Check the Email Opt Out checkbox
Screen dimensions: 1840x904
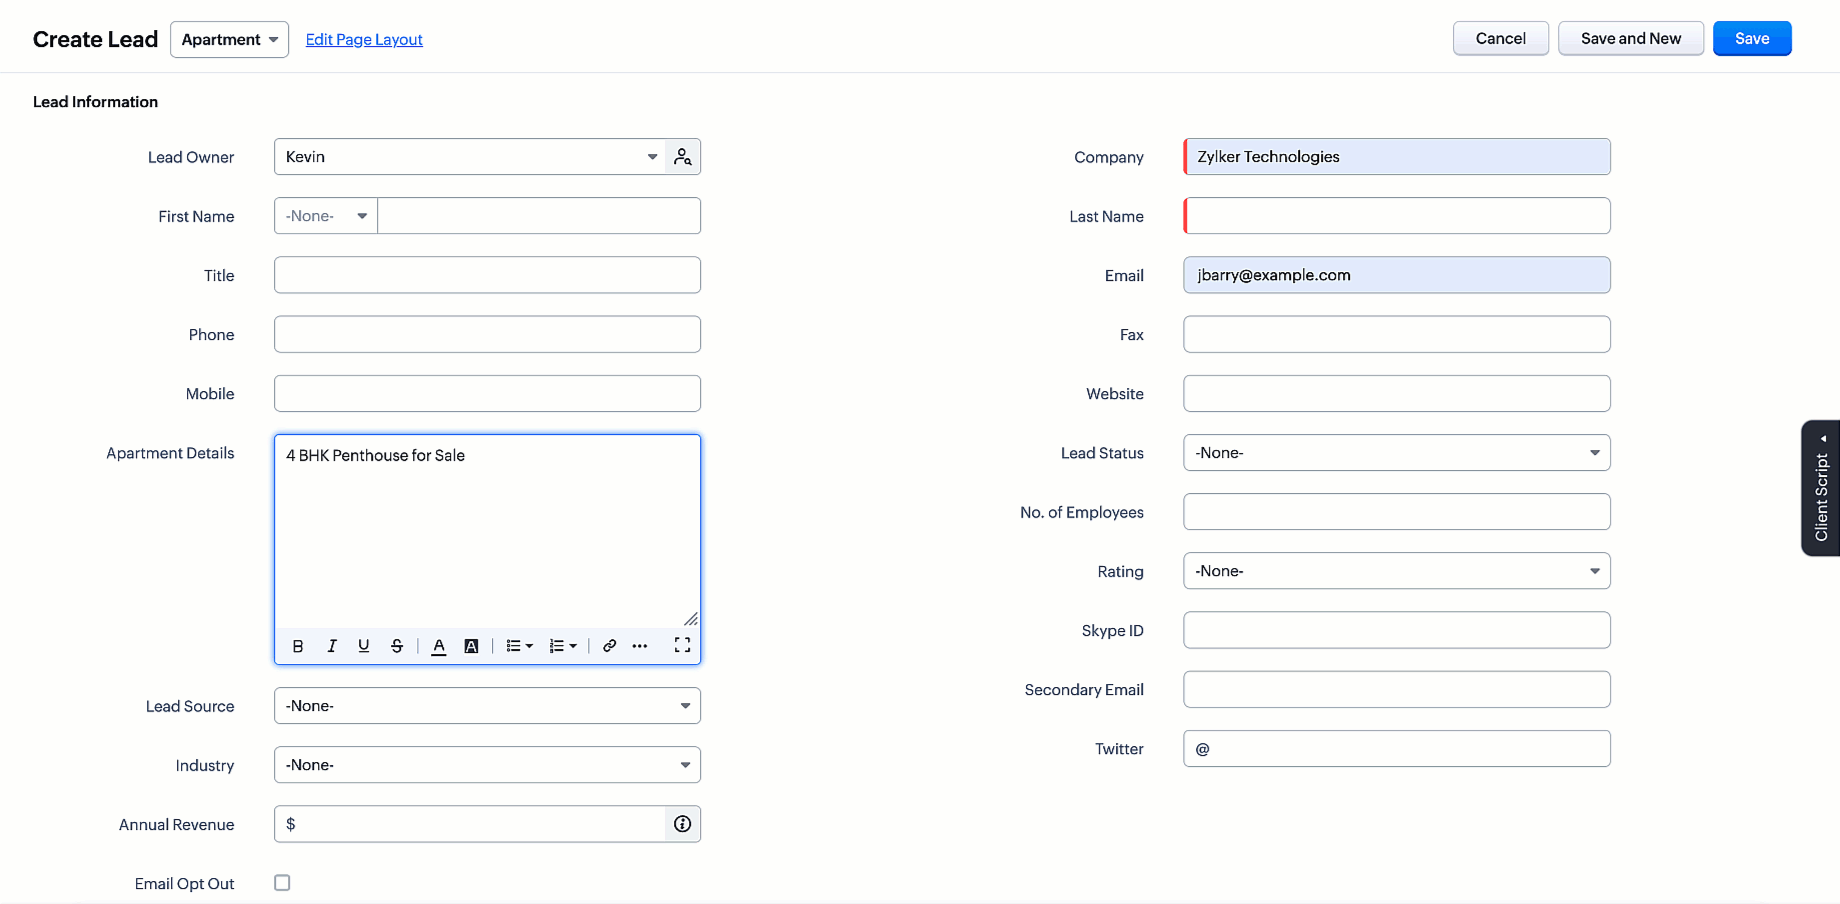(282, 883)
